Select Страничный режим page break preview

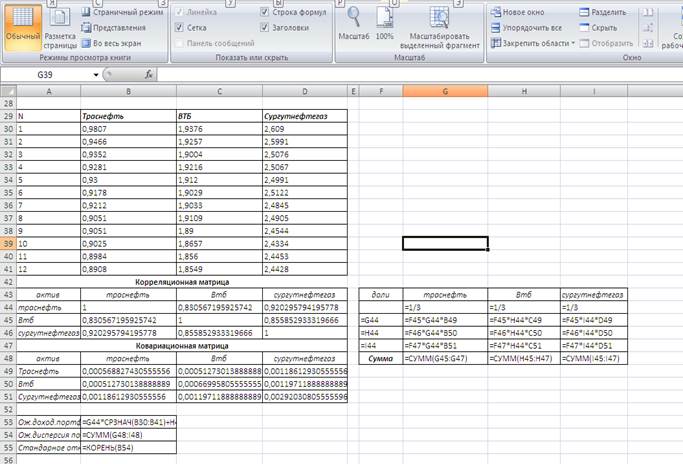click(x=119, y=12)
